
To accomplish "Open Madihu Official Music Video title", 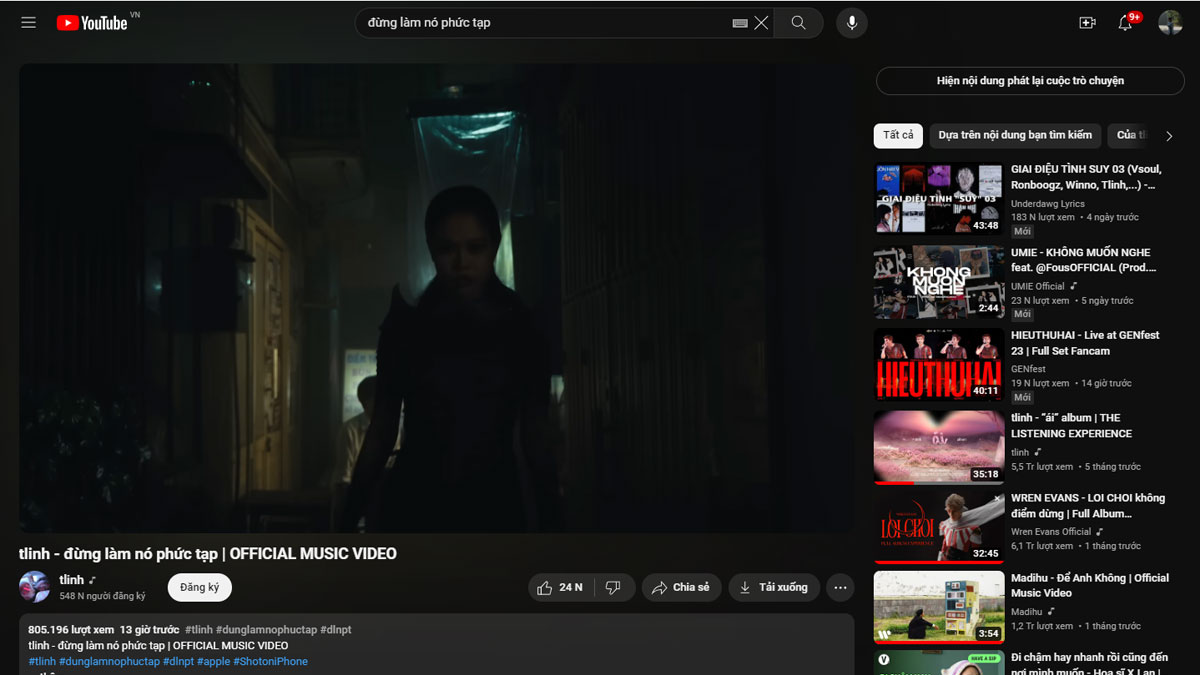I will [1090, 585].
